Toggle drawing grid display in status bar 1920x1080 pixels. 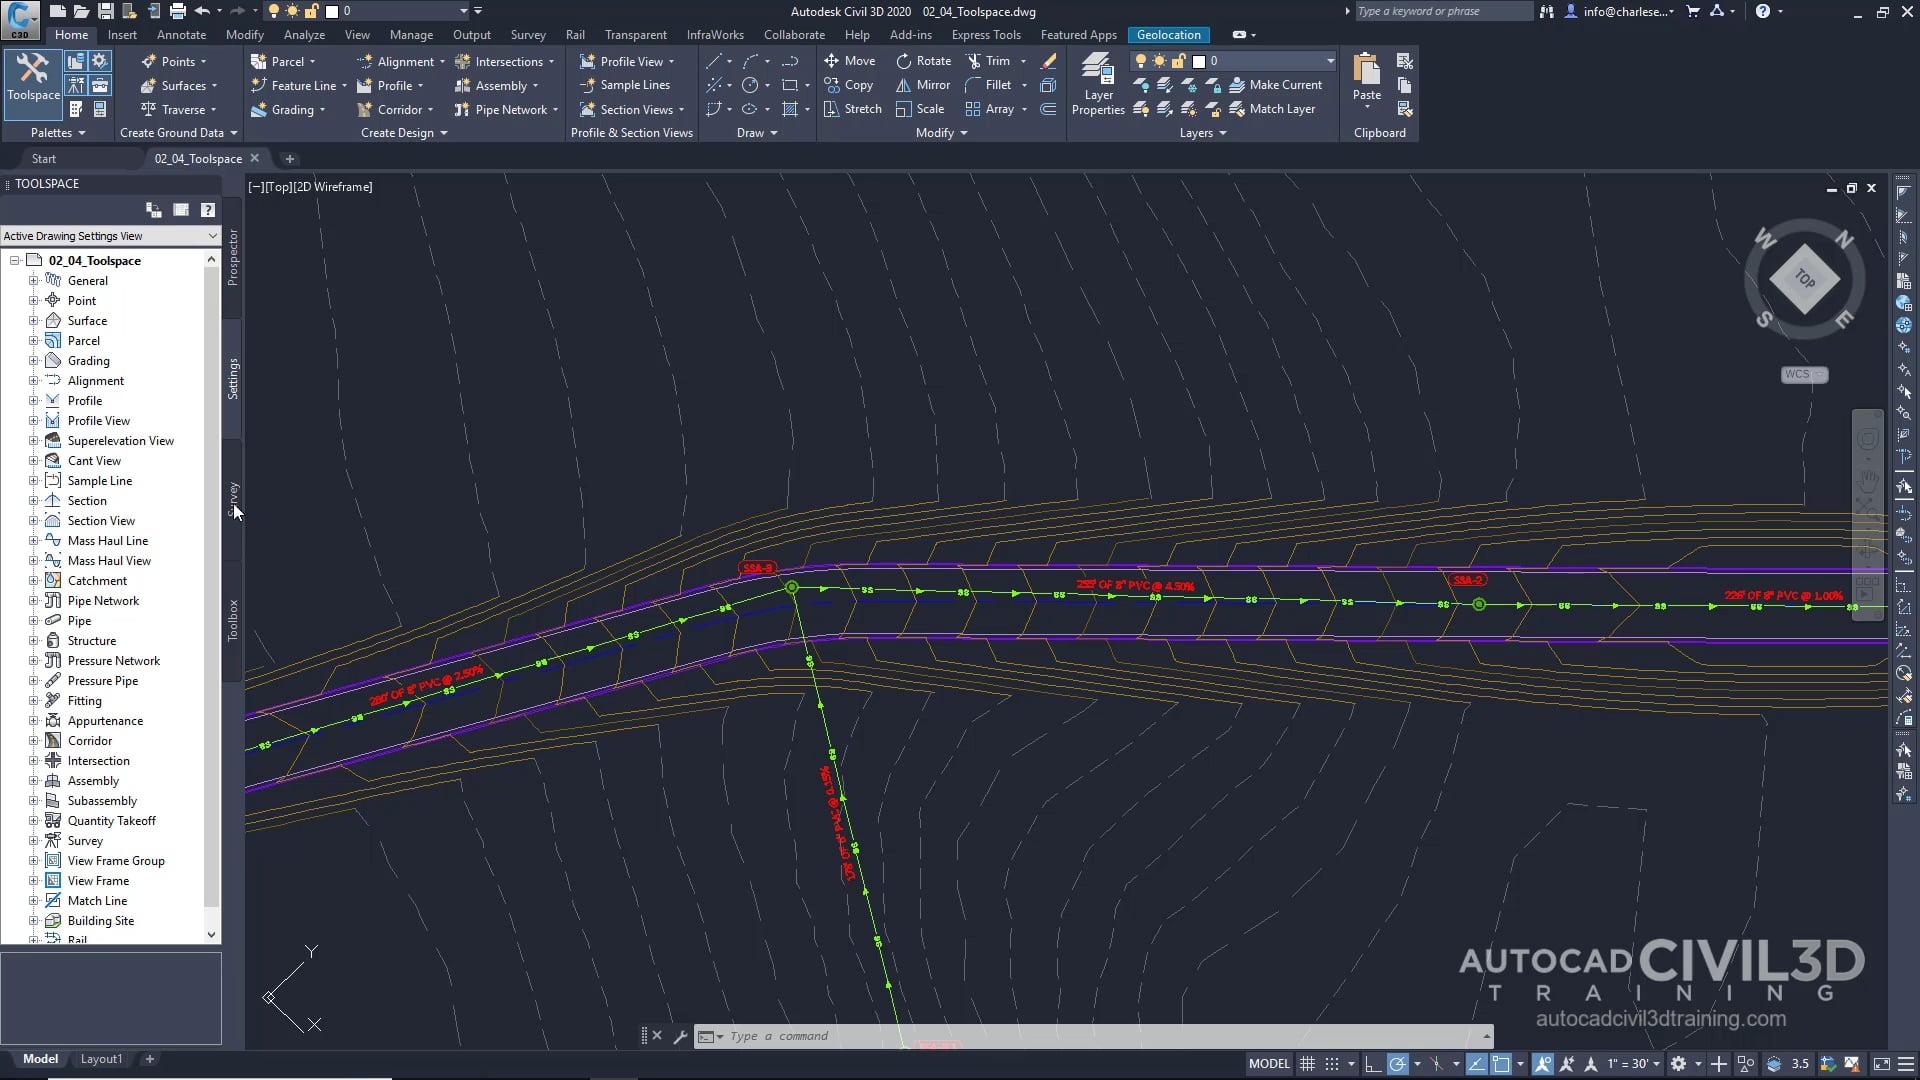pos(1307,1064)
